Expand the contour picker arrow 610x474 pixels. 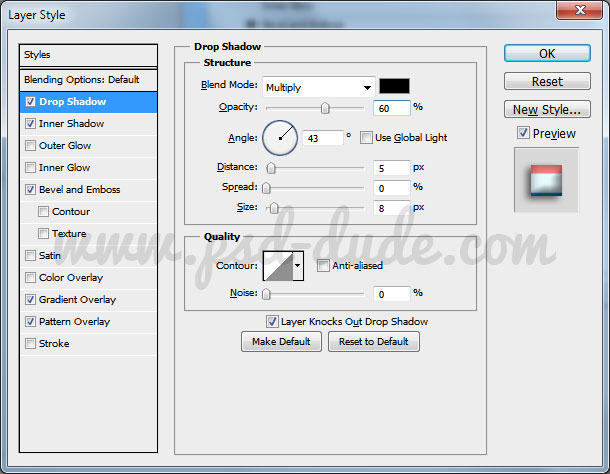point(298,266)
